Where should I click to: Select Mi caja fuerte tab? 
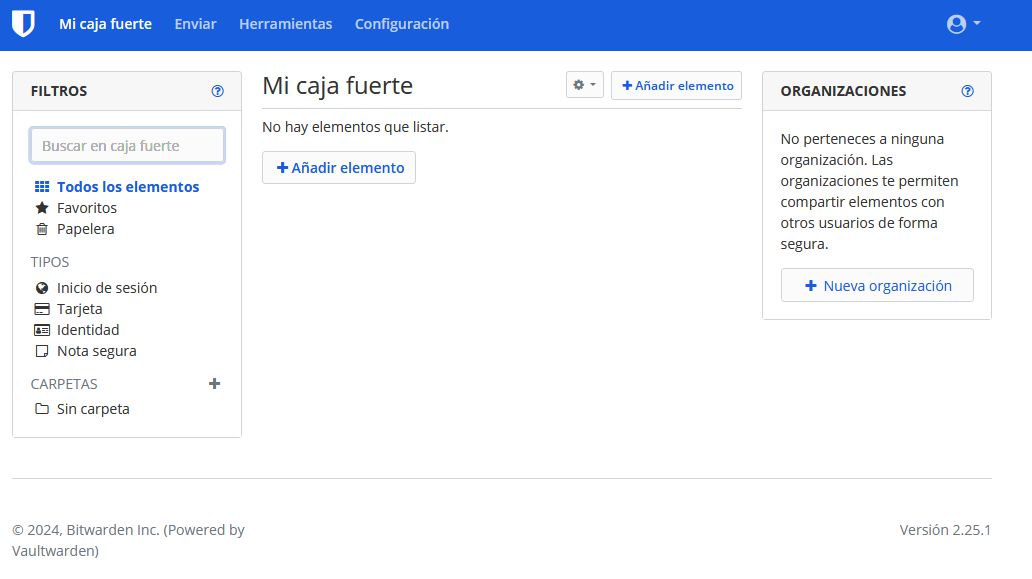pyautogui.click(x=105, y=24)
